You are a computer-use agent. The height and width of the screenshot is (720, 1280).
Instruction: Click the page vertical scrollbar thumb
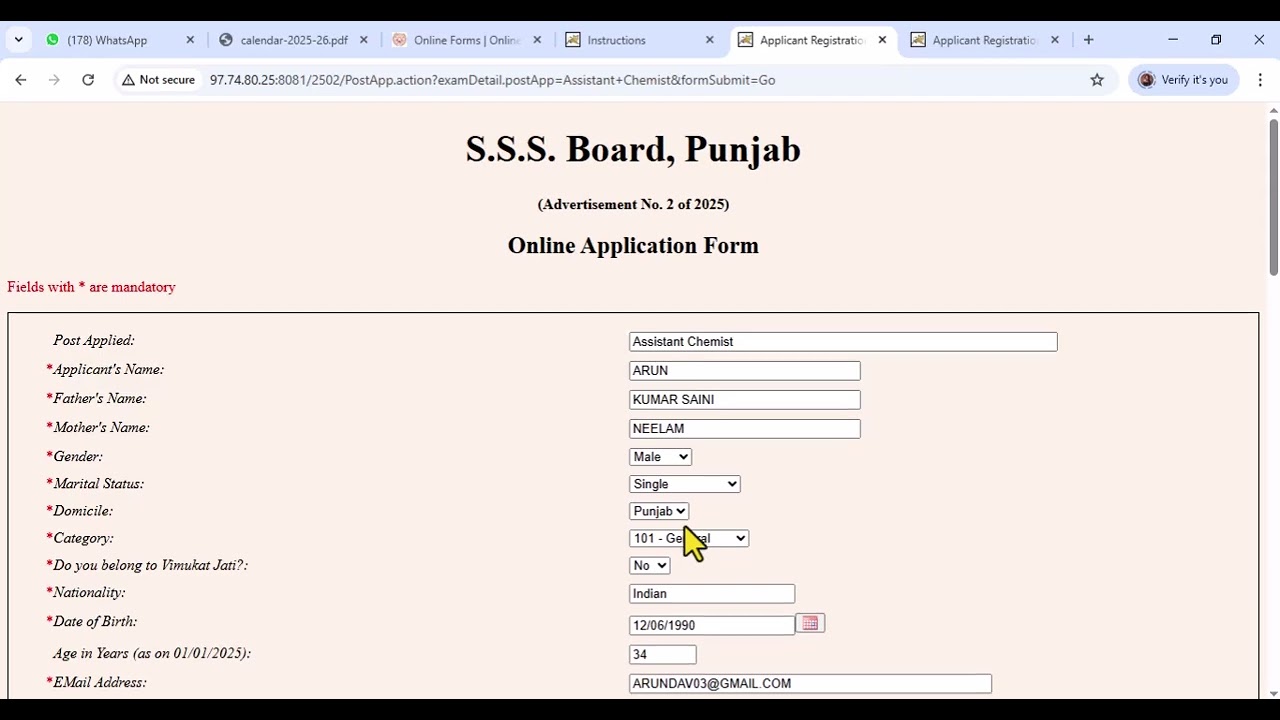click(1273, 196)
